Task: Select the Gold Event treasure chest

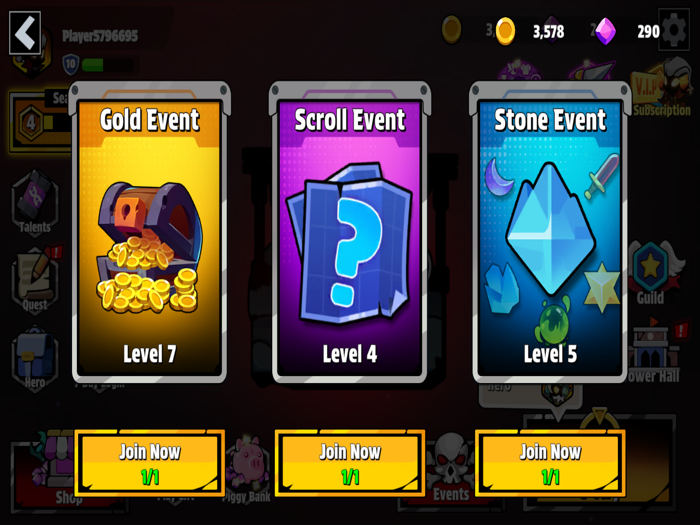Action: (150, 248)
